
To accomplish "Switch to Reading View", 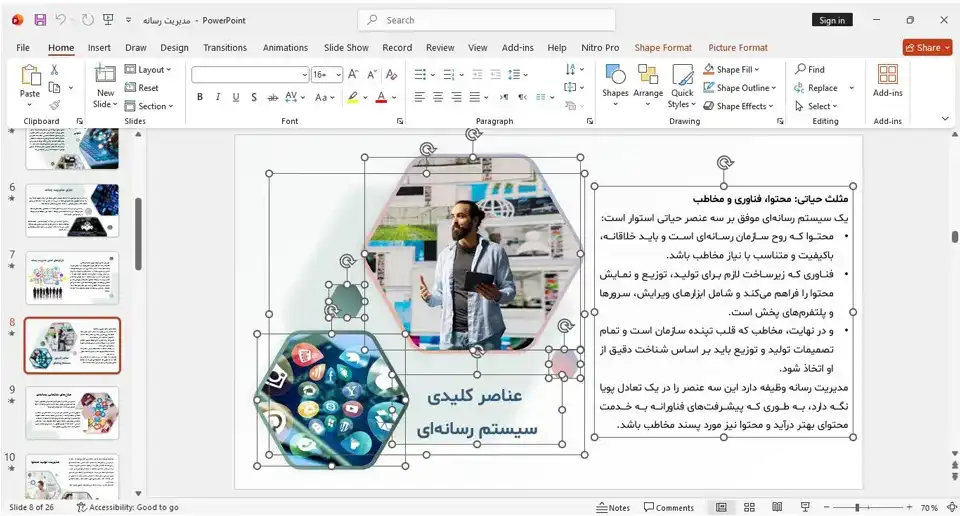I will coord(777,507).
